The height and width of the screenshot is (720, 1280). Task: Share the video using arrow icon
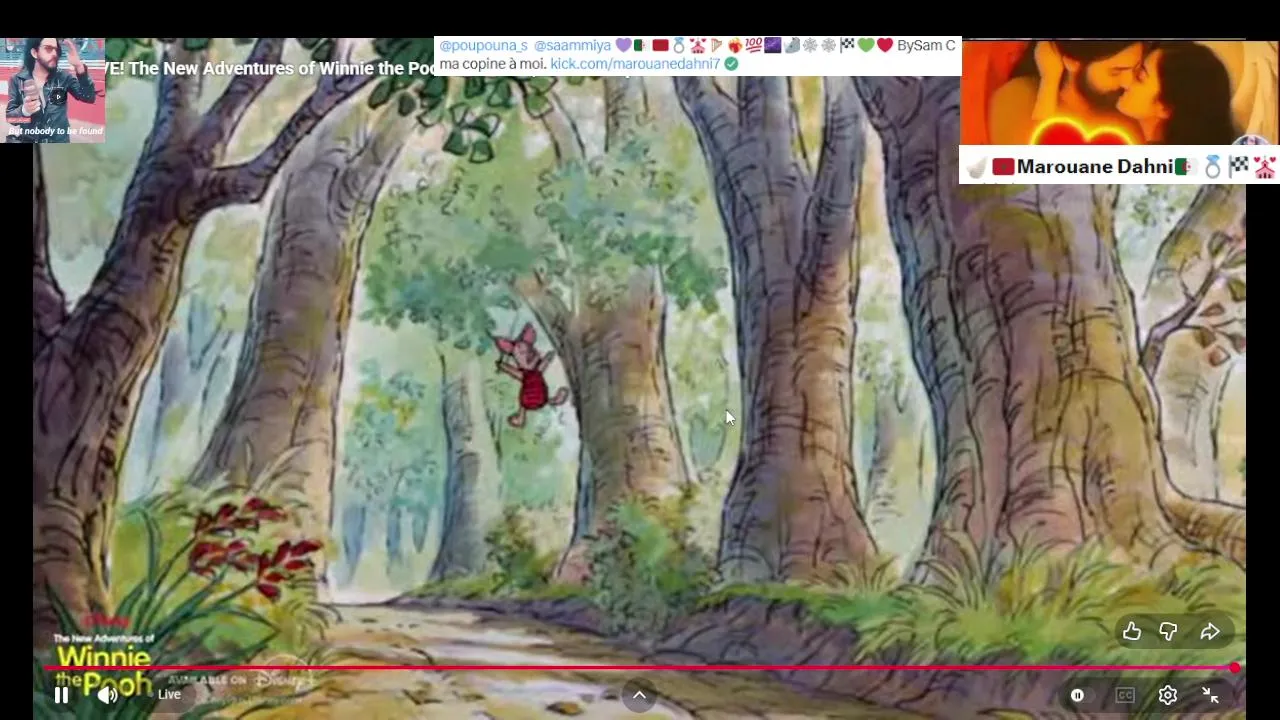(1210, 631)
